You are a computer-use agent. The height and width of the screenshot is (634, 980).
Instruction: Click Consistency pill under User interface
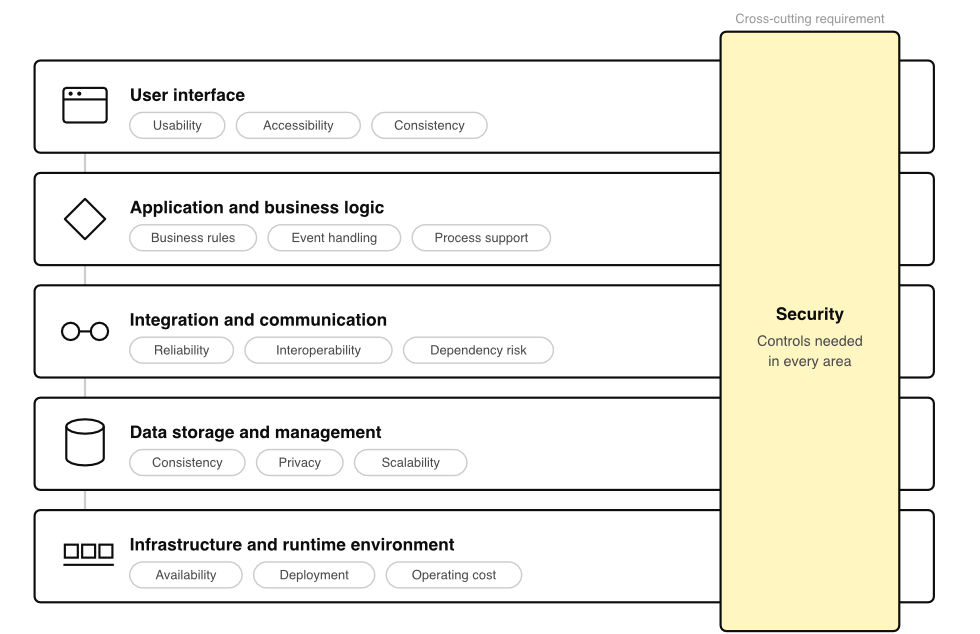[x=429, y=125]
